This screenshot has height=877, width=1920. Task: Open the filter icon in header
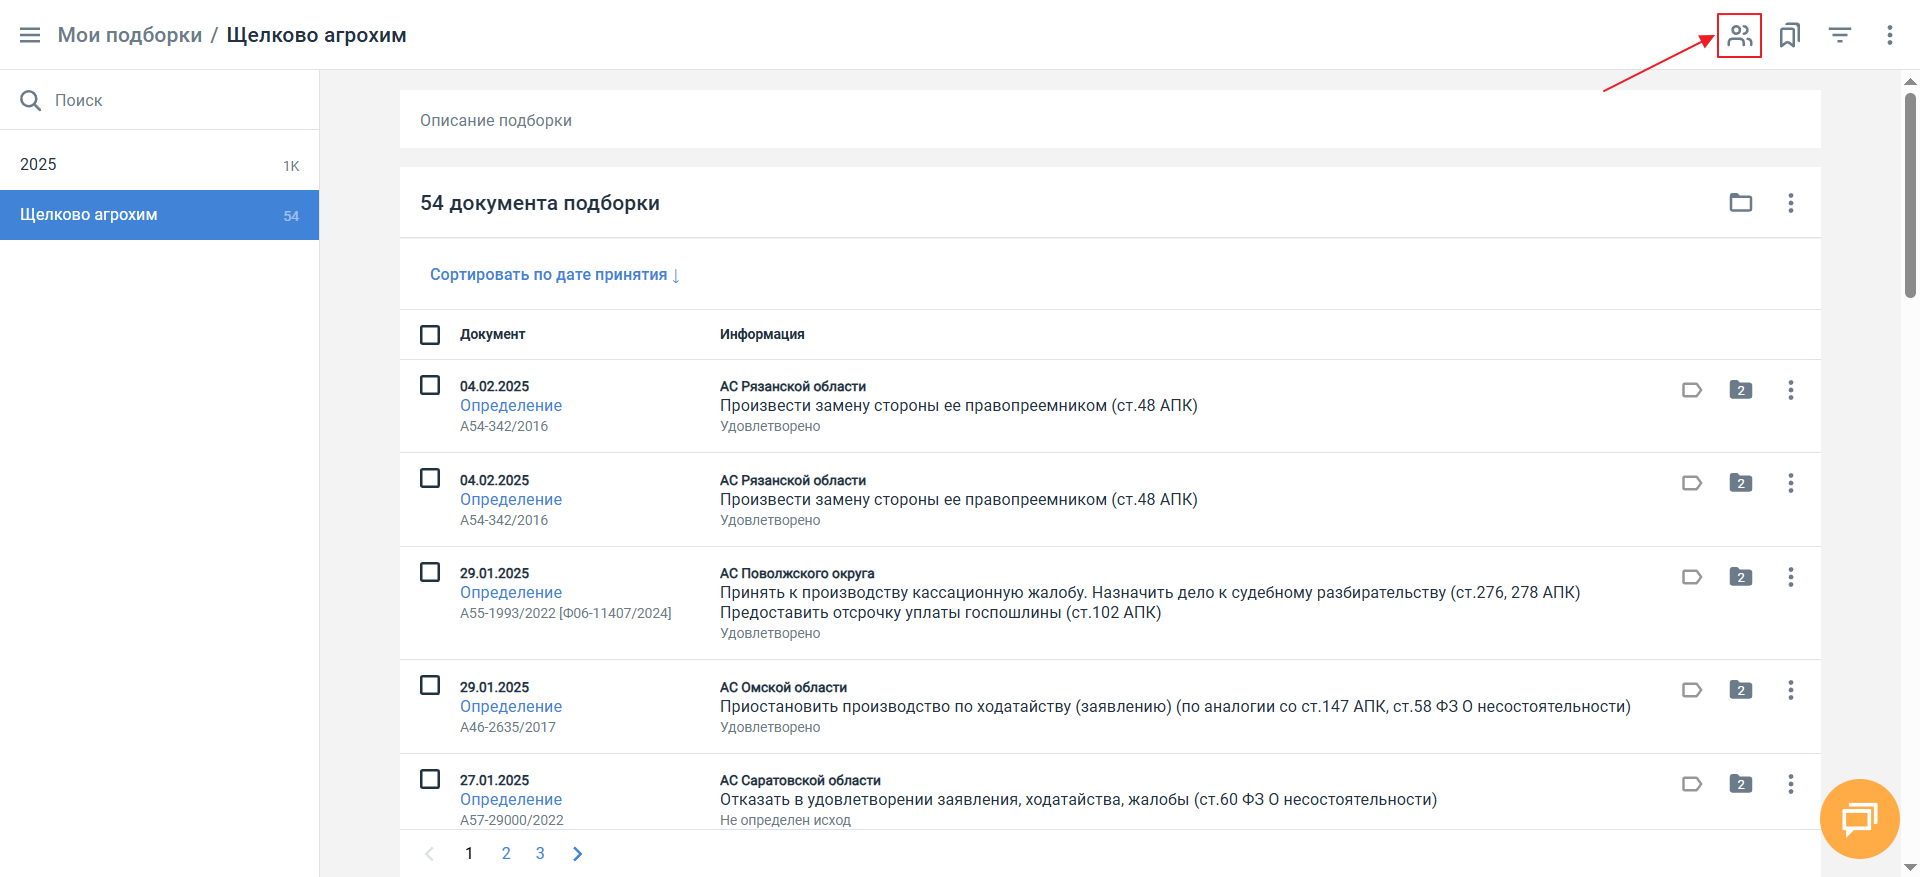(x=1840, y=35)
